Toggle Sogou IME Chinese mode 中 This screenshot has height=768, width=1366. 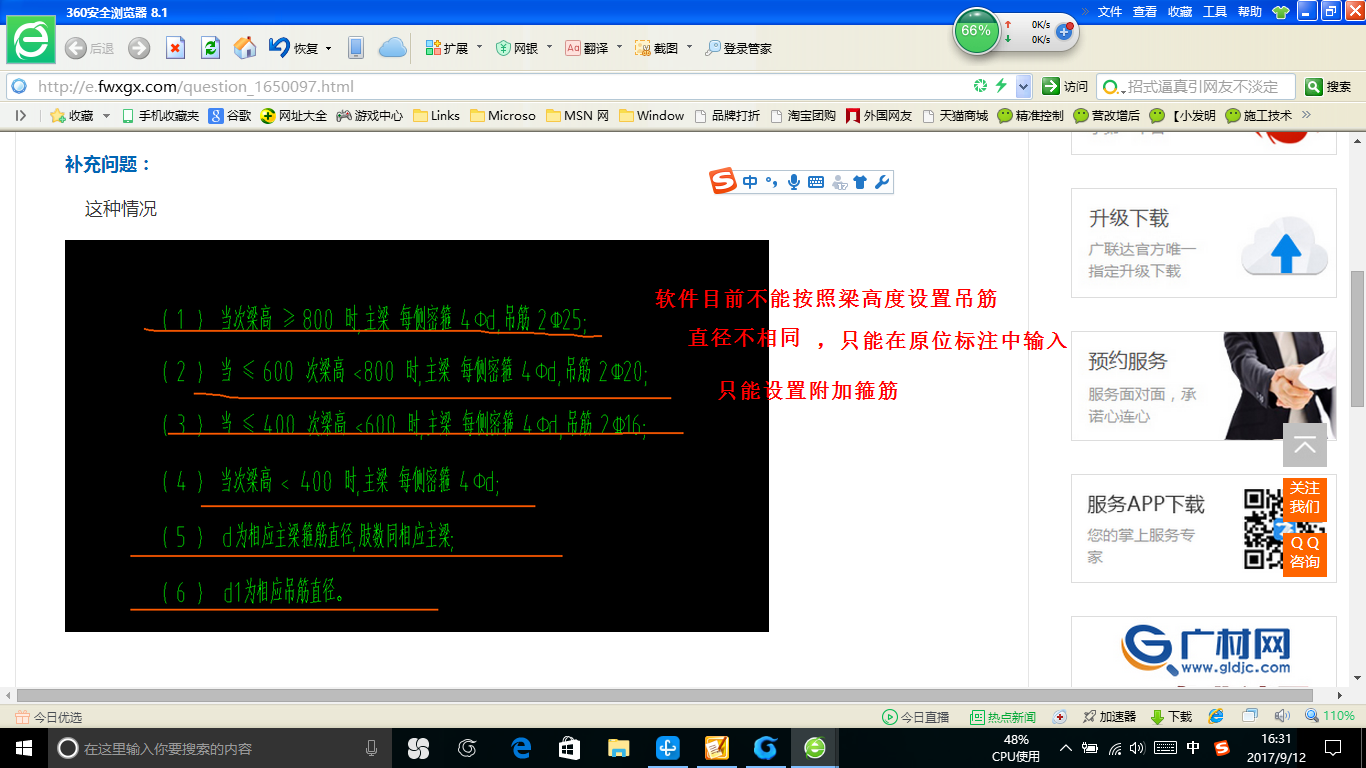pos(750,182)
